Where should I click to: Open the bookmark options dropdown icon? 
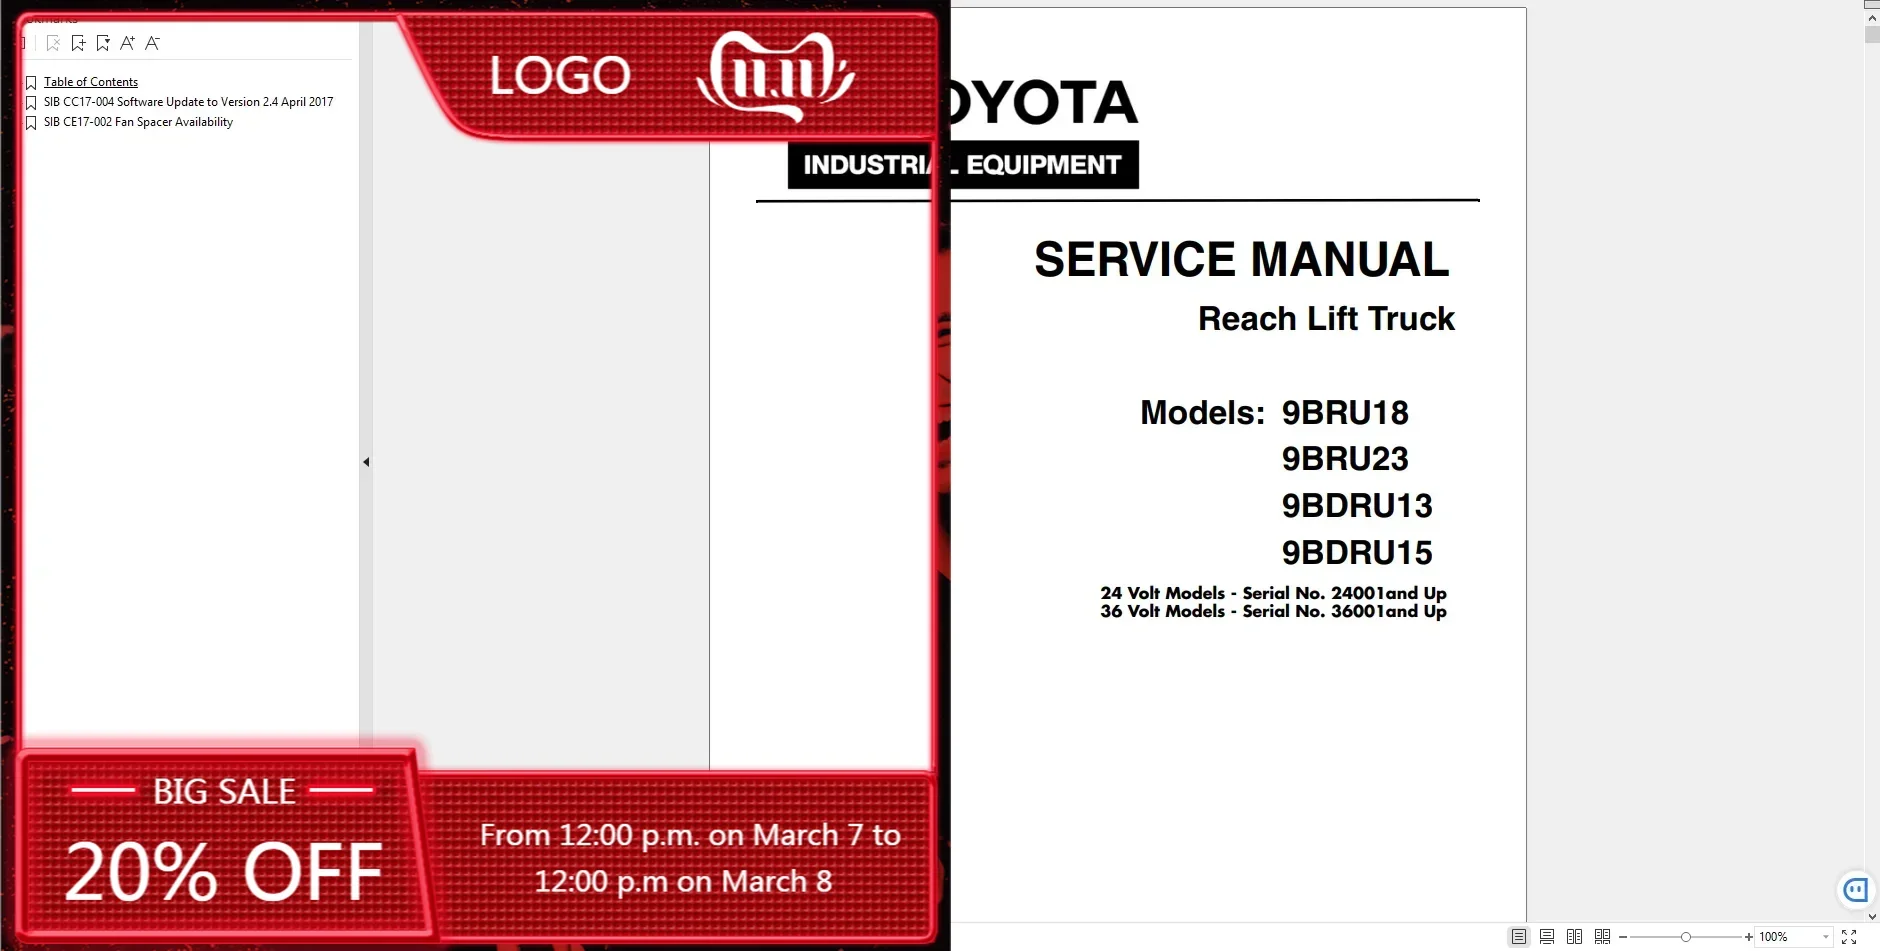coord(103,43)
